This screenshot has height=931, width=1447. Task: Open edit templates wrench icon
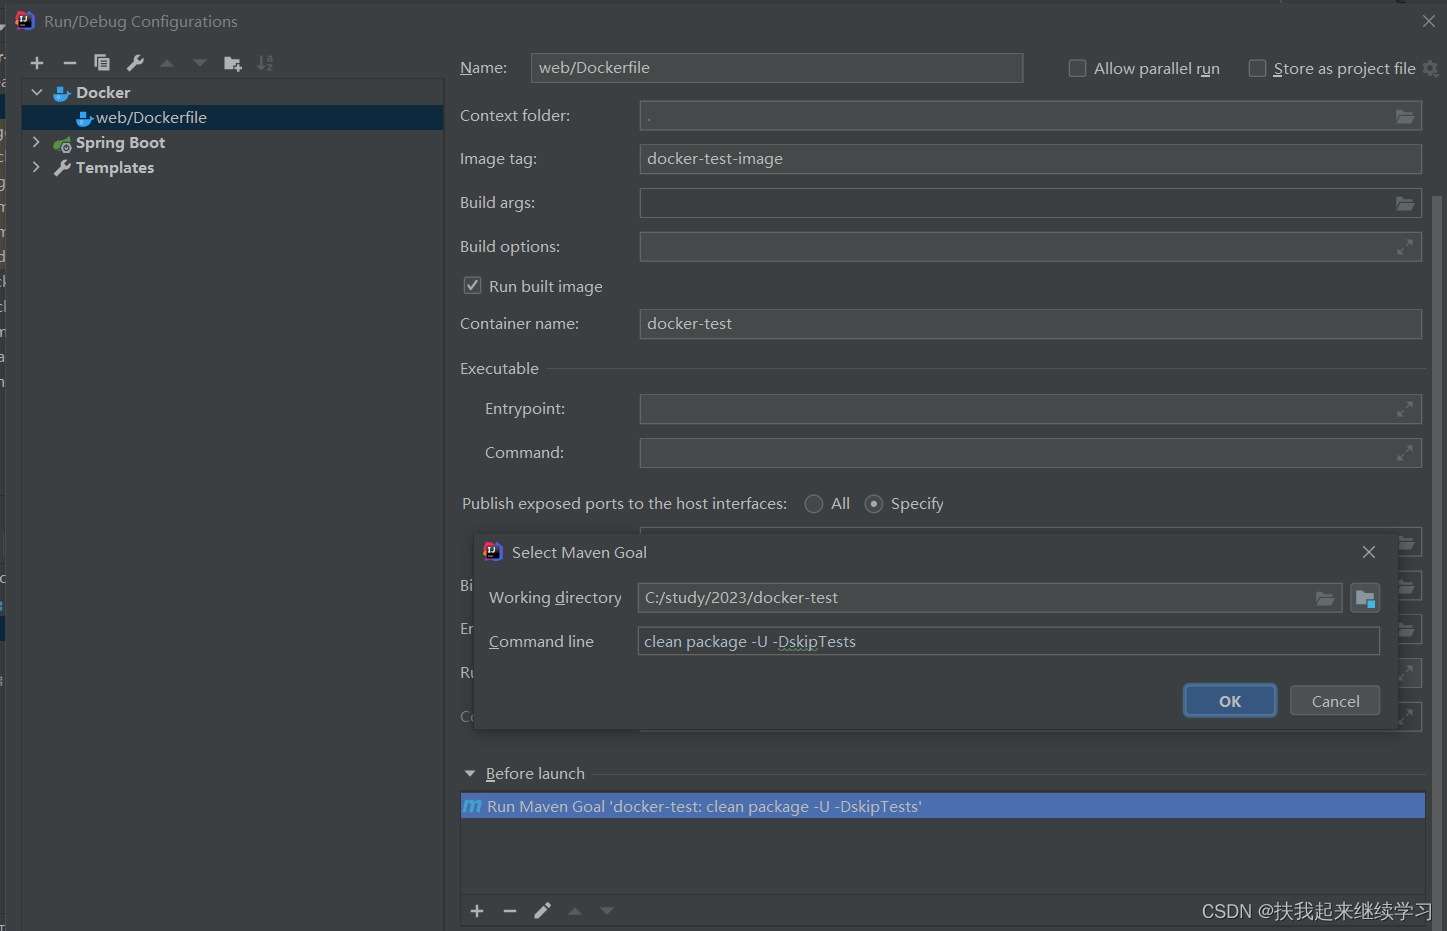135,63
